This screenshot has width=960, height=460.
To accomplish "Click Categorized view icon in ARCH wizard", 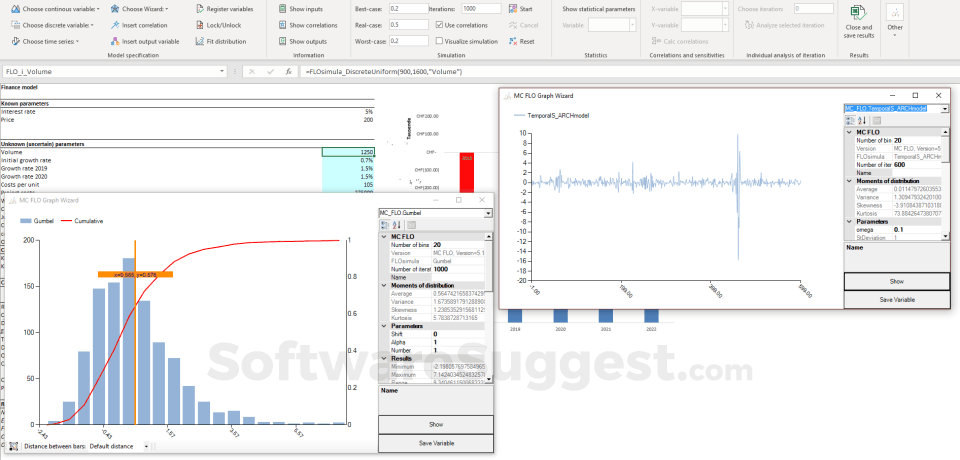I will click(850, 121).
